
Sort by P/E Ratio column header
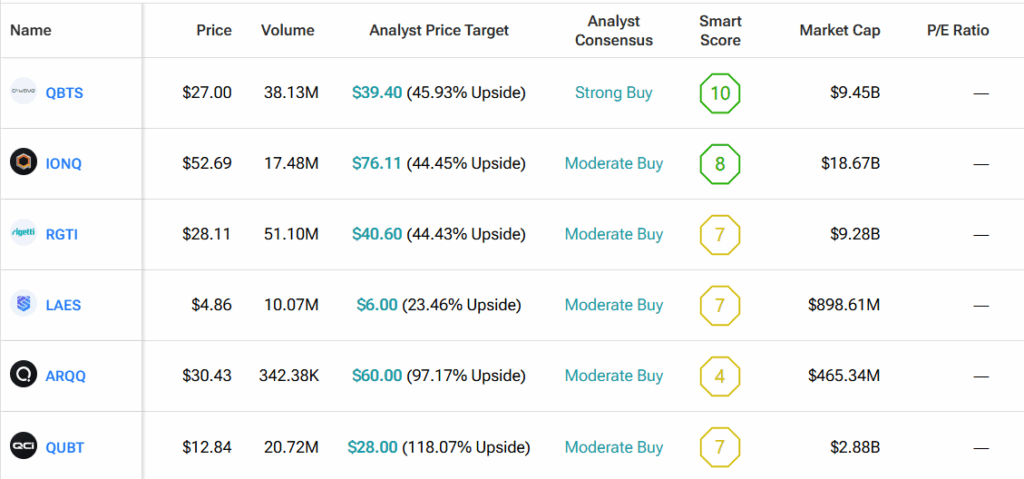click(x=957, y=30)
